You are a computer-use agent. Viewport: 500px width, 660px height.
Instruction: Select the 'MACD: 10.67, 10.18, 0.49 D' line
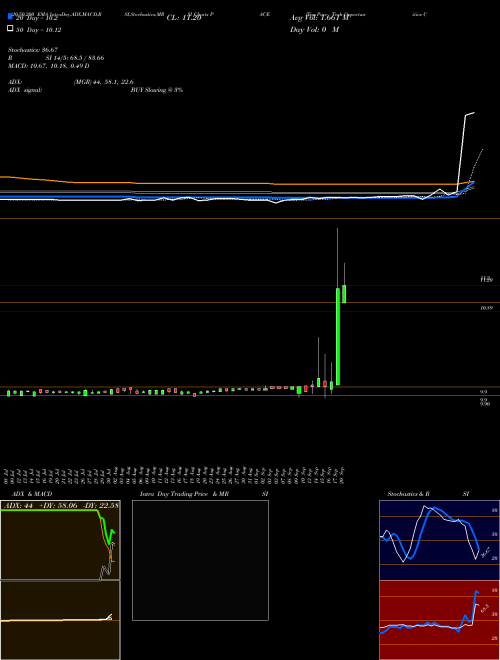pos(48,66)
